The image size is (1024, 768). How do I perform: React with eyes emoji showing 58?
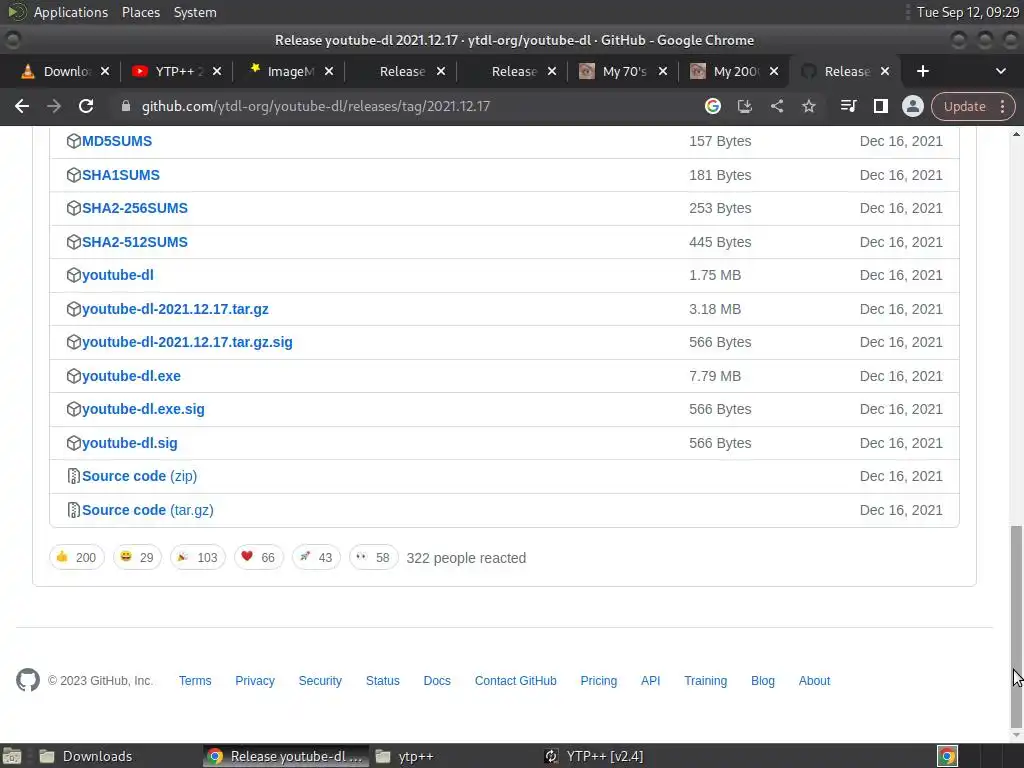click(374, 557)
